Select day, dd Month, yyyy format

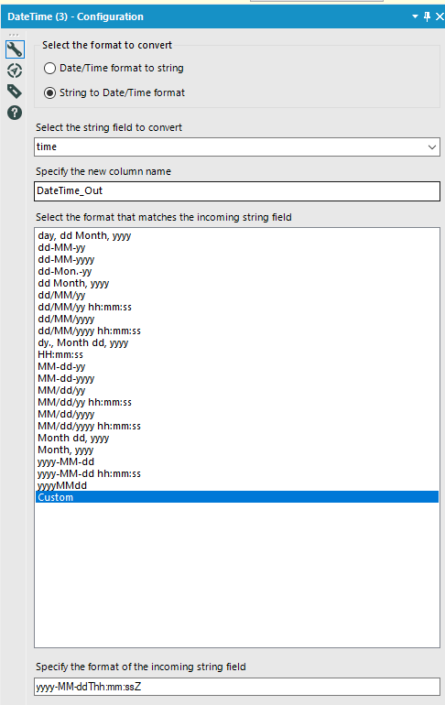(x=84, y=236)
